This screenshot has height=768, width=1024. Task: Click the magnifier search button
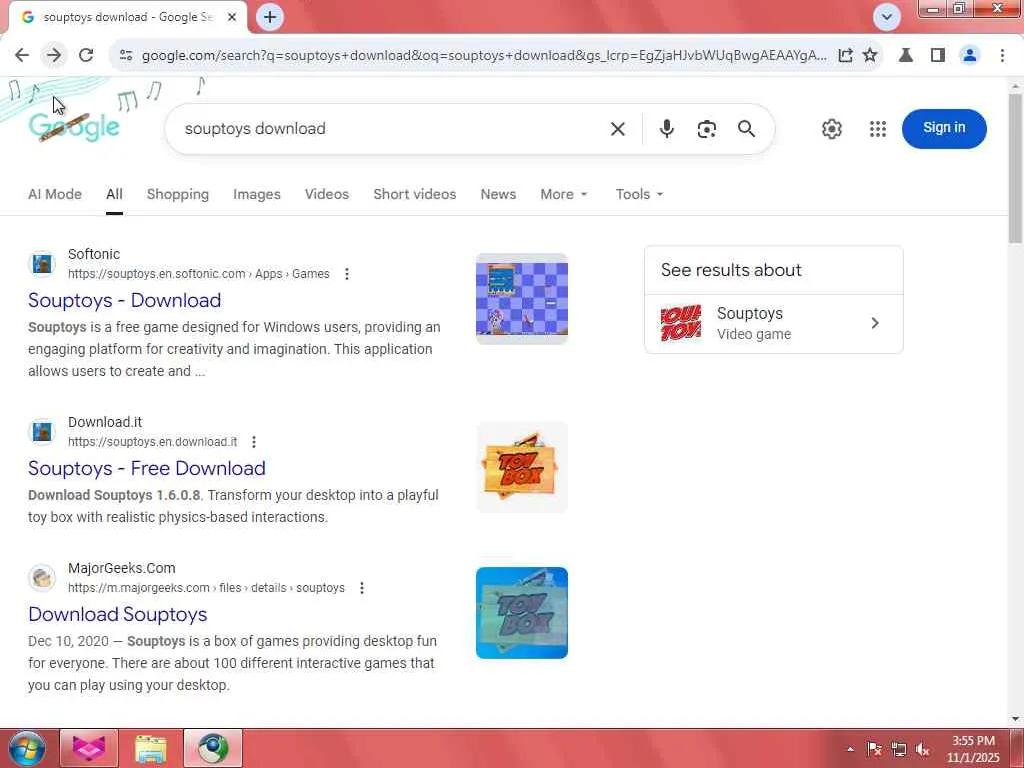pos(746,129)
